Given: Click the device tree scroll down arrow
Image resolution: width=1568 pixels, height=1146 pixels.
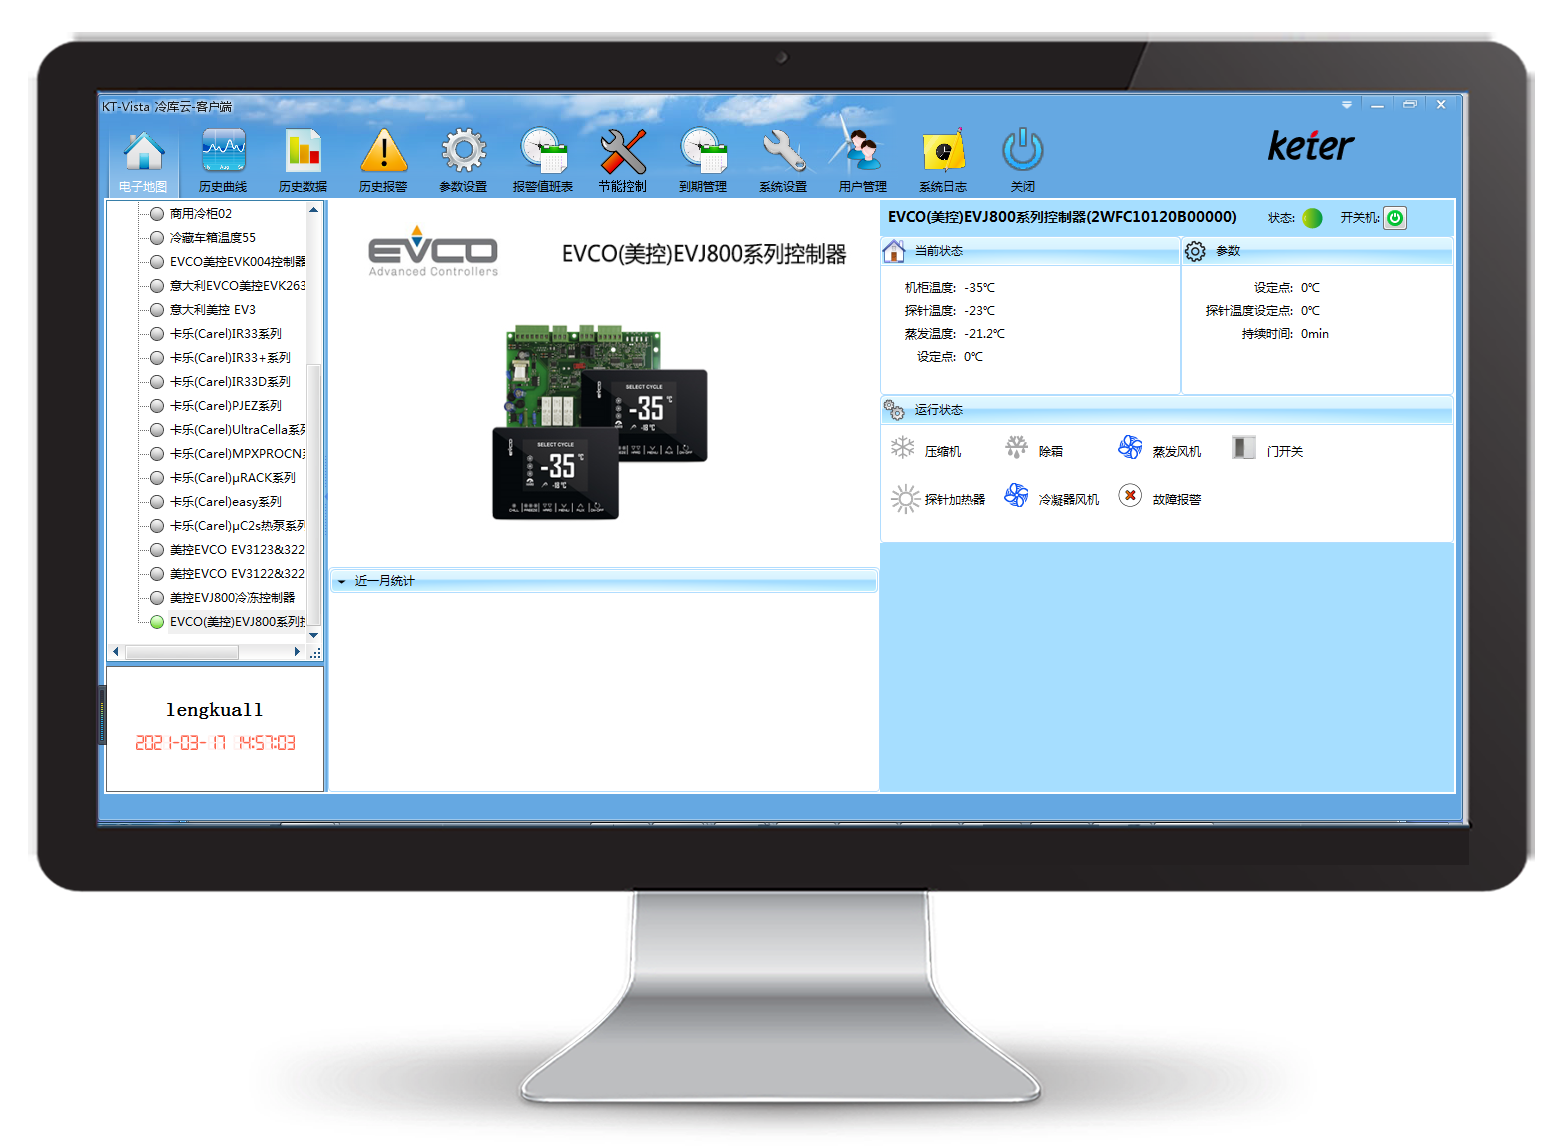Looking at the screenshot, I should click(x=313, y=635).
